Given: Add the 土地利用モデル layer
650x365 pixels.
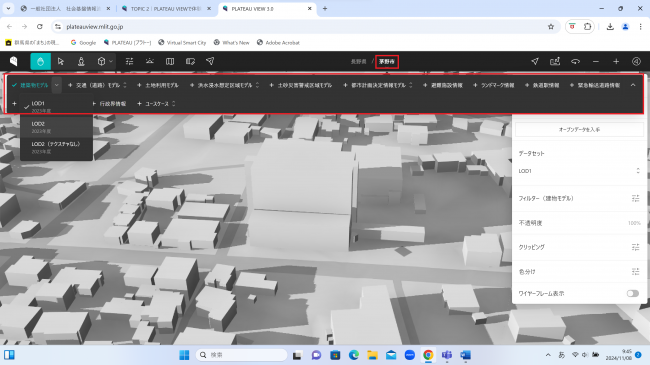Looking at the screenshot, I should point(158,85).
